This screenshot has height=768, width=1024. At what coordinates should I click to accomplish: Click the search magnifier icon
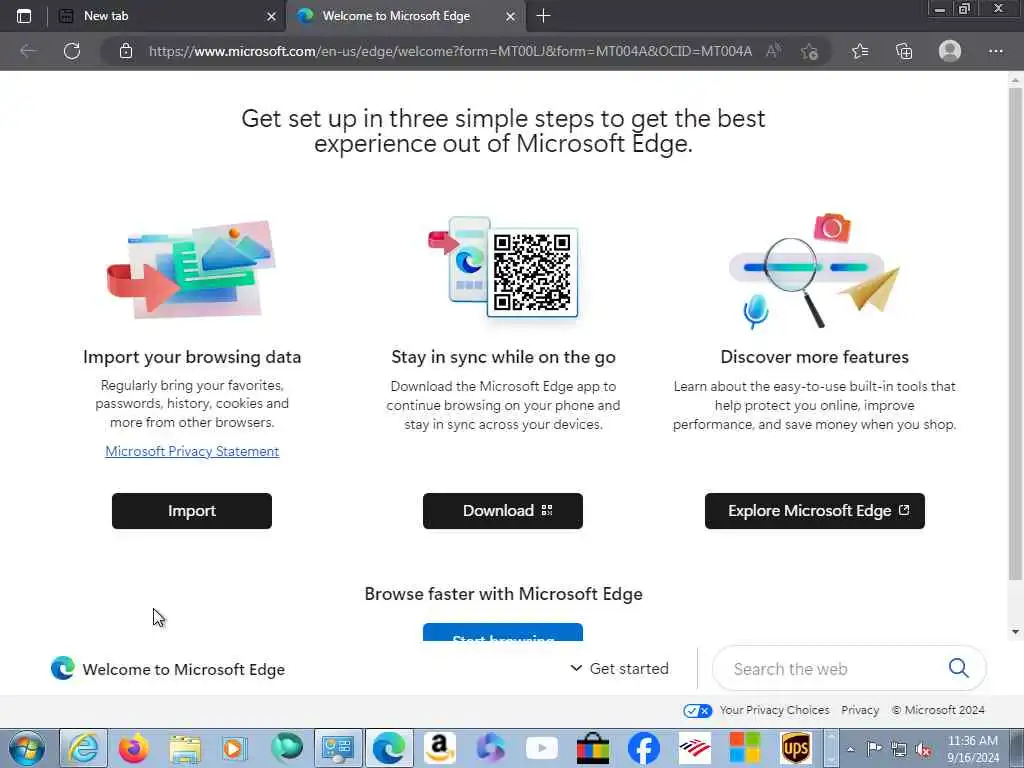tap(959, 668)
